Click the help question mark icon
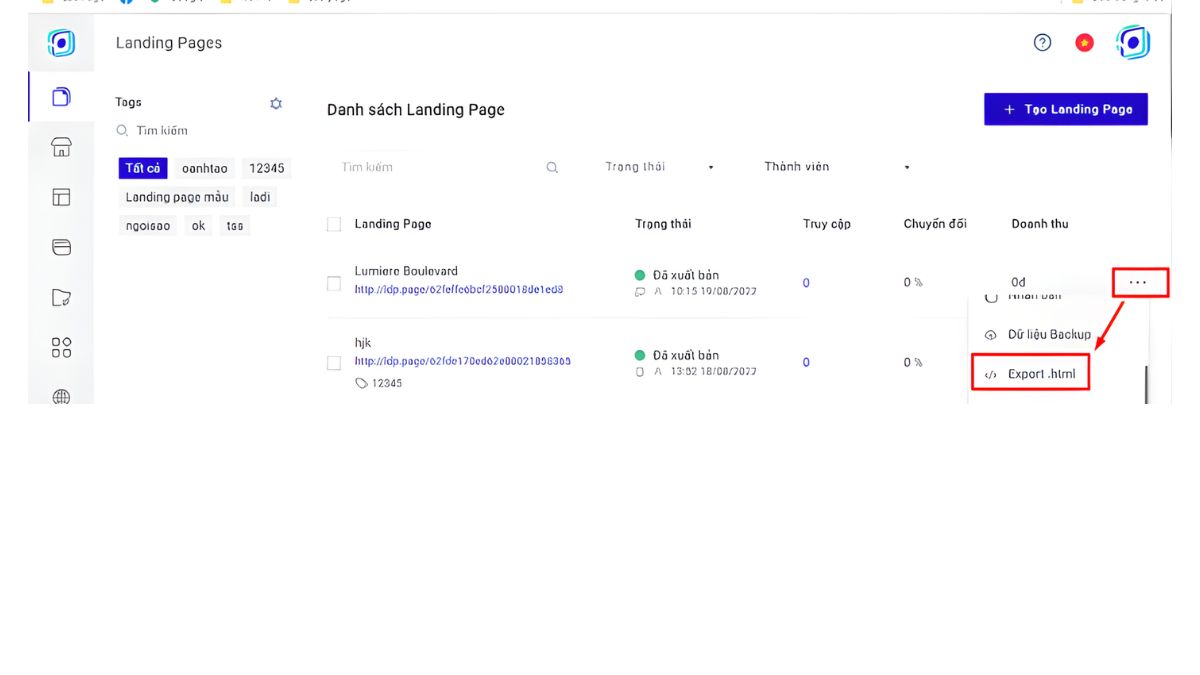 [1042, 43]
